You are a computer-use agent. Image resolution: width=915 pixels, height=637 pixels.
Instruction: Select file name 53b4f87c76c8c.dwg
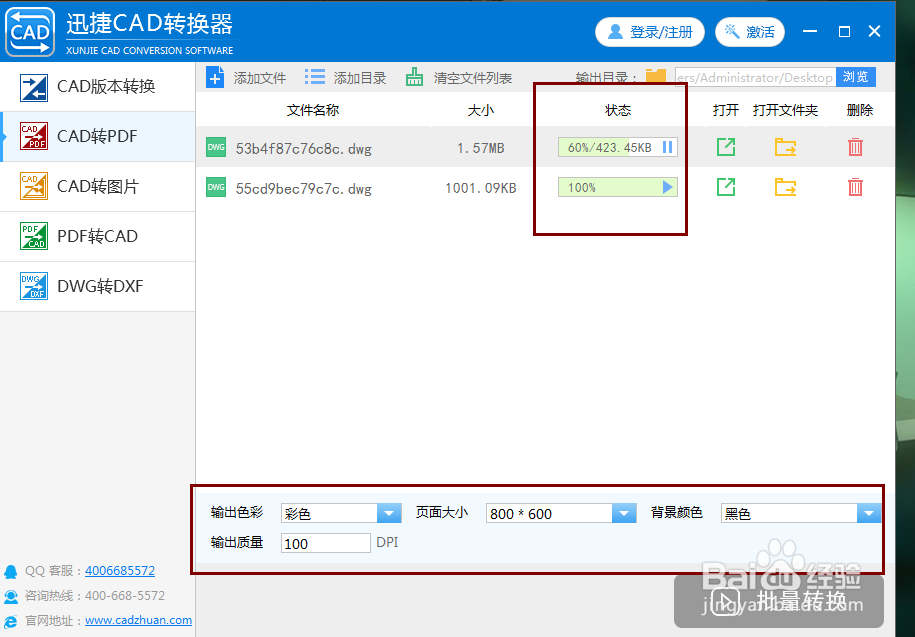pos(303,149)
